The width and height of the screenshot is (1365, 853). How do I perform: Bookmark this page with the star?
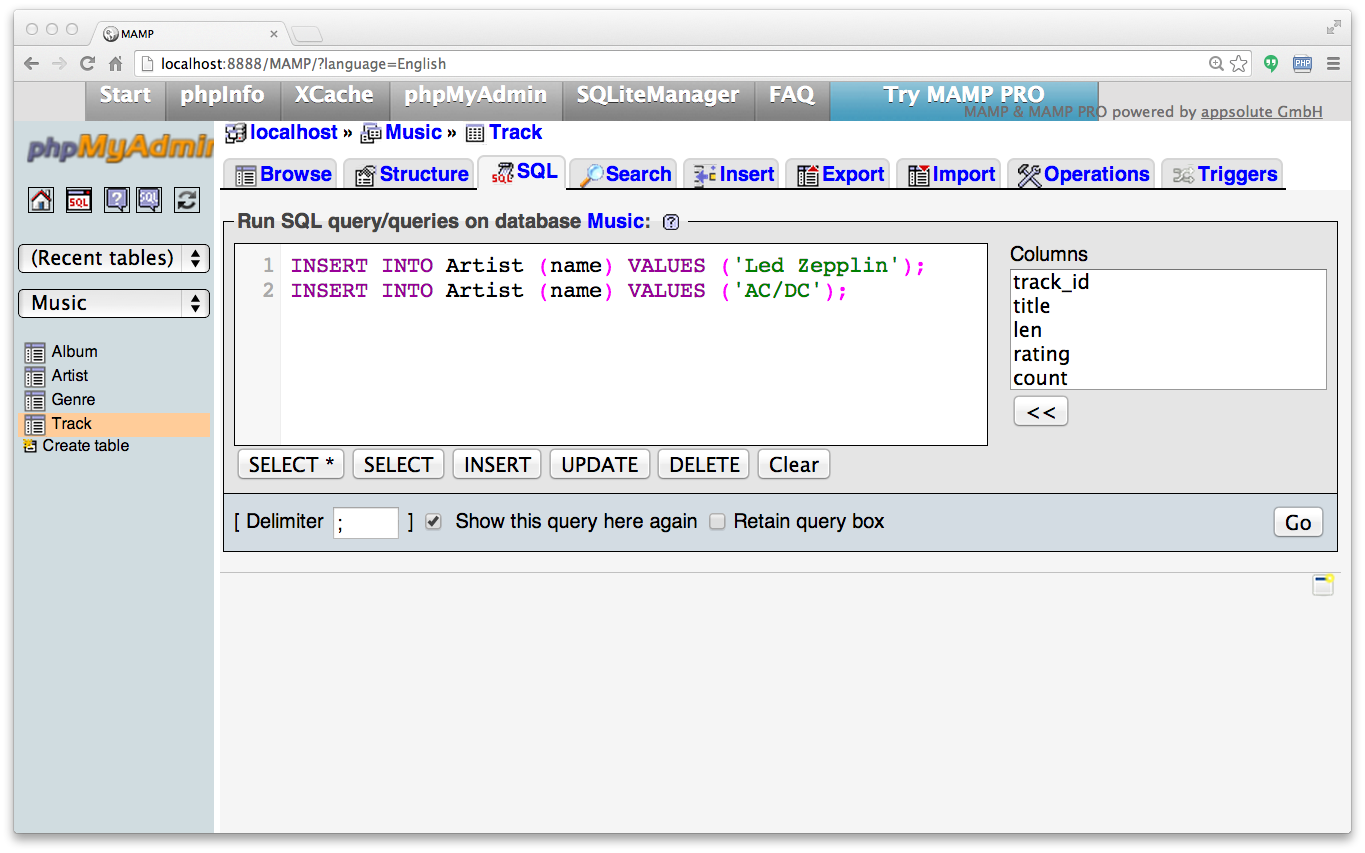[1239, 63]
